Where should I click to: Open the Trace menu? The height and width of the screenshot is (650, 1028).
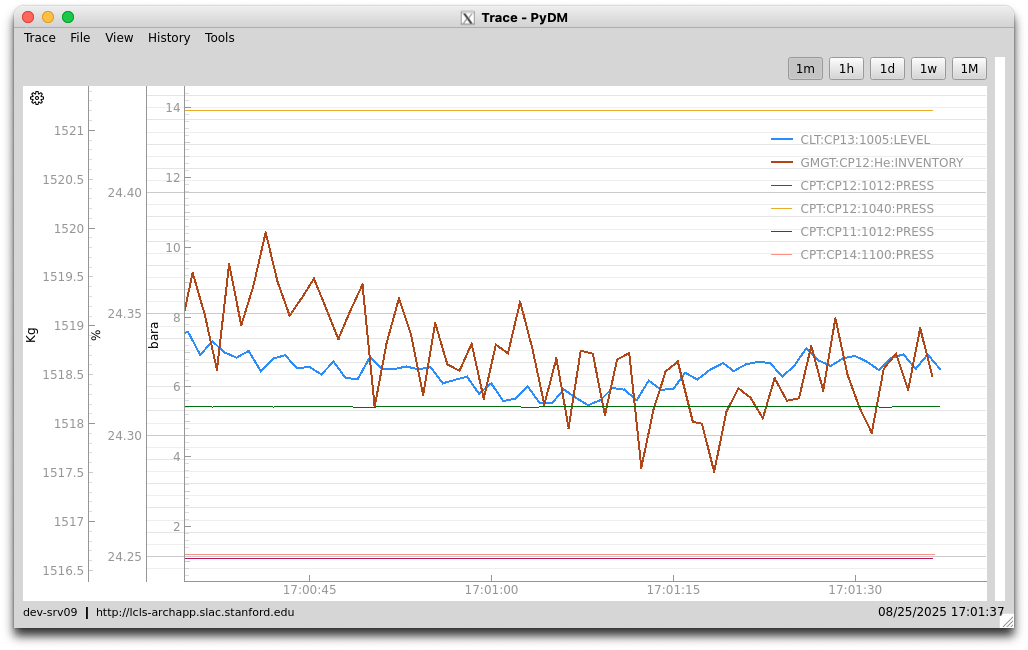[x=39, y=37]
